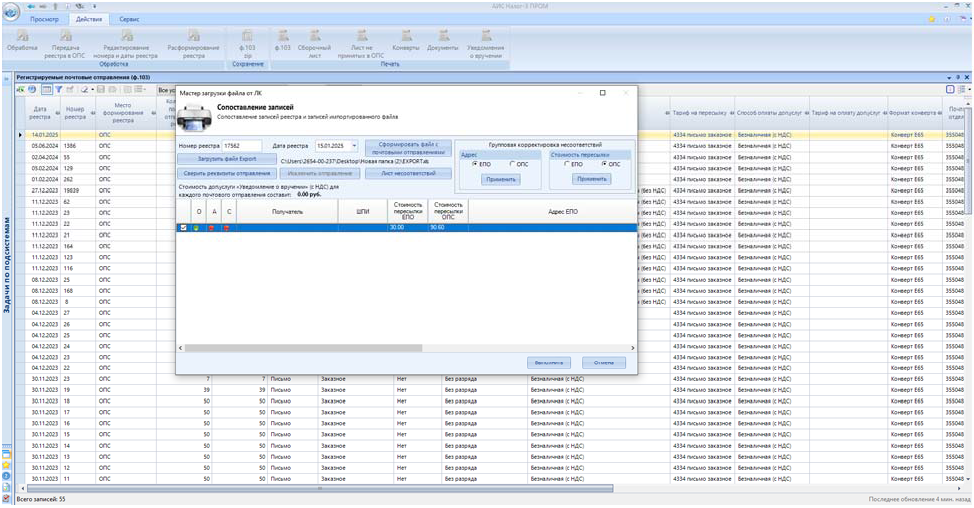Select ОПС radio button under Адрес
This screenshot has height=508, width=974.
[x=513, y=164]
